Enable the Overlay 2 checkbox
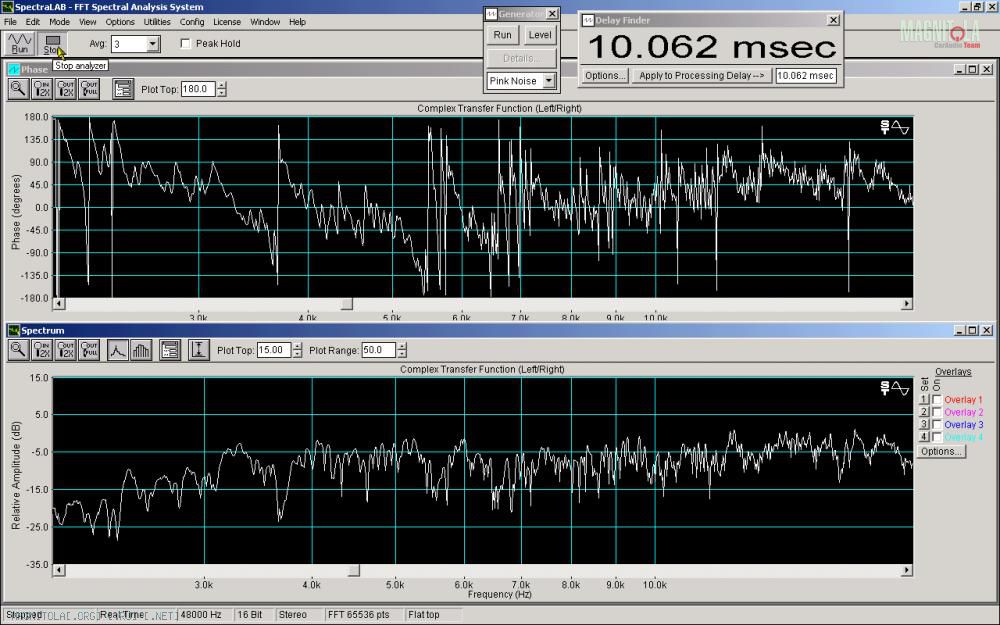Viewport: 1000px width, 625px height. pyautogui.click(x=937, y=413)
